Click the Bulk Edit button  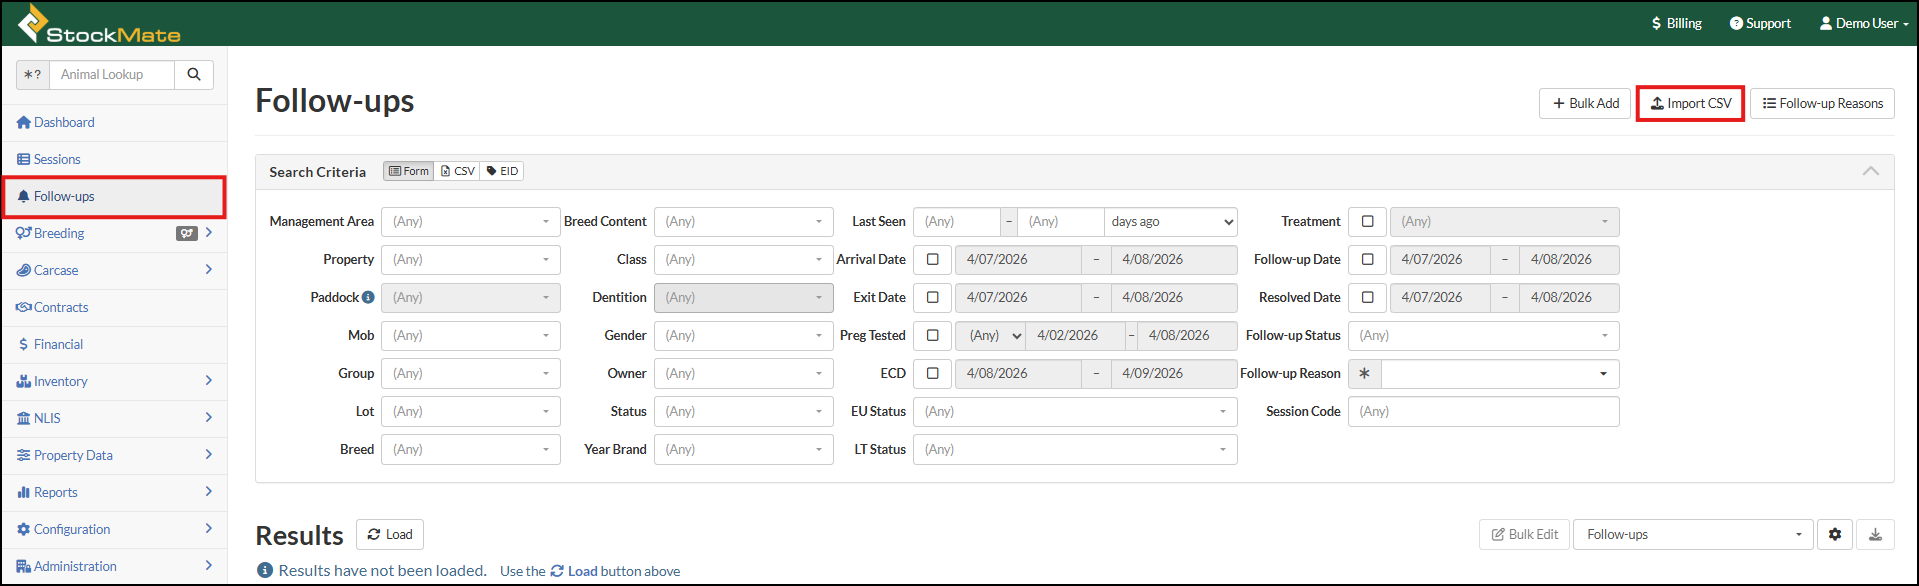[1525, 534]
